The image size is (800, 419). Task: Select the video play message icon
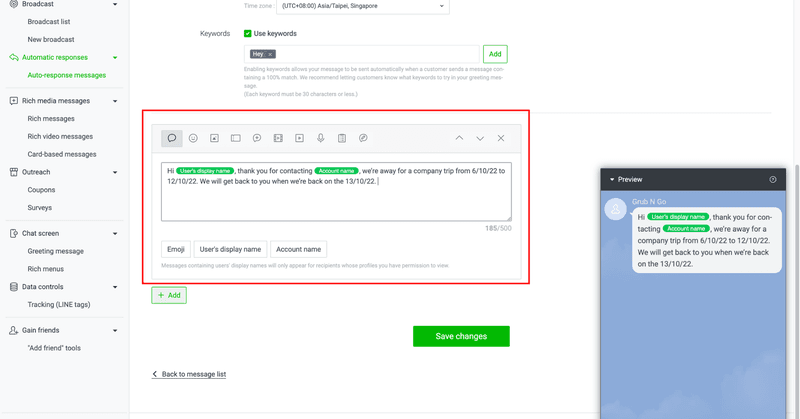point(299,138)
